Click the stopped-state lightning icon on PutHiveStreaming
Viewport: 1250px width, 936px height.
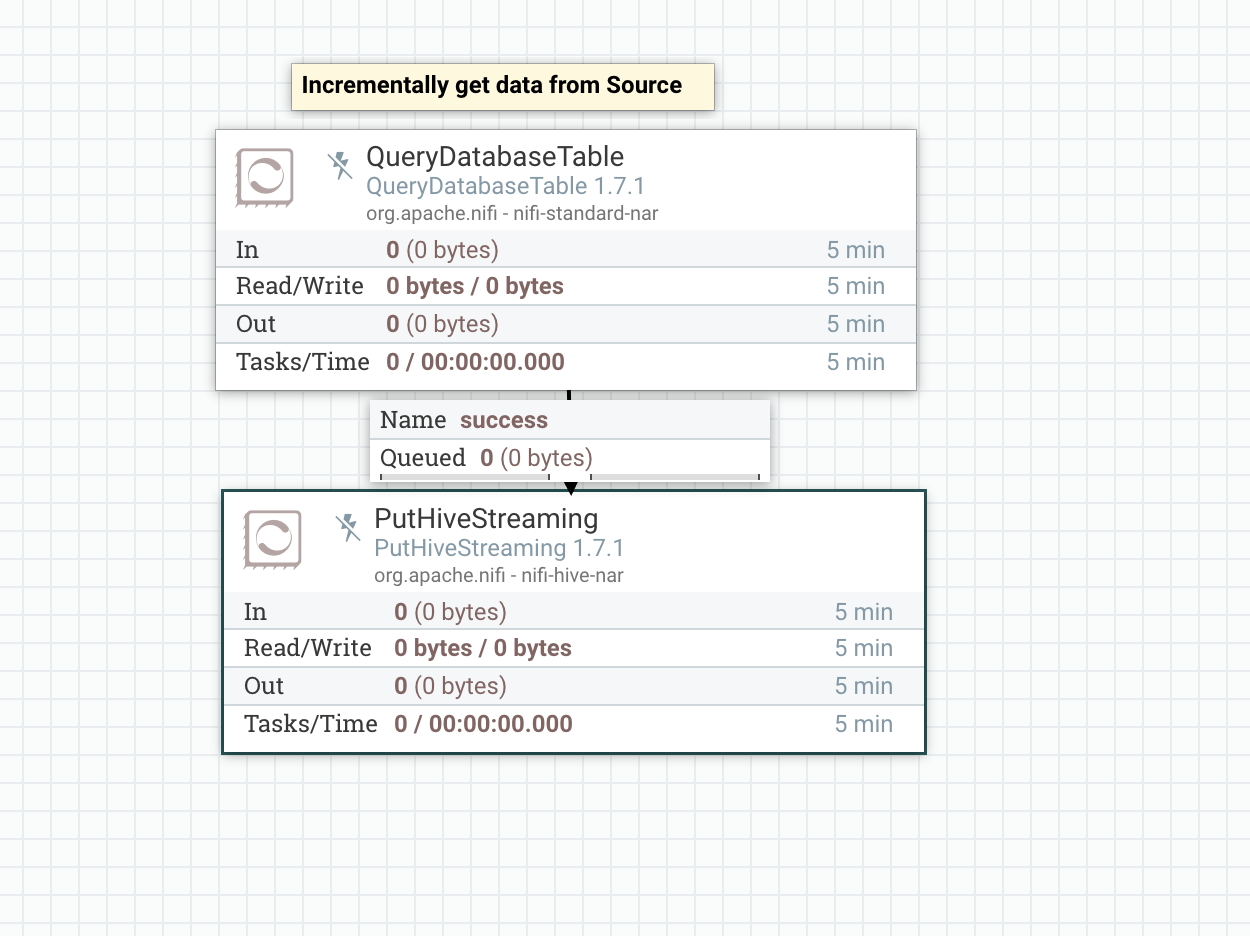pyautogui.click(x=348, y=528)
